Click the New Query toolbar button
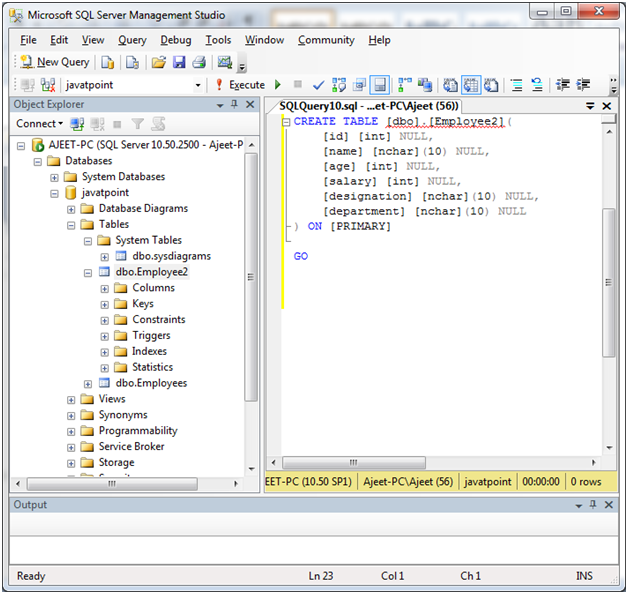The image size is (628, 594). point(54,62)
